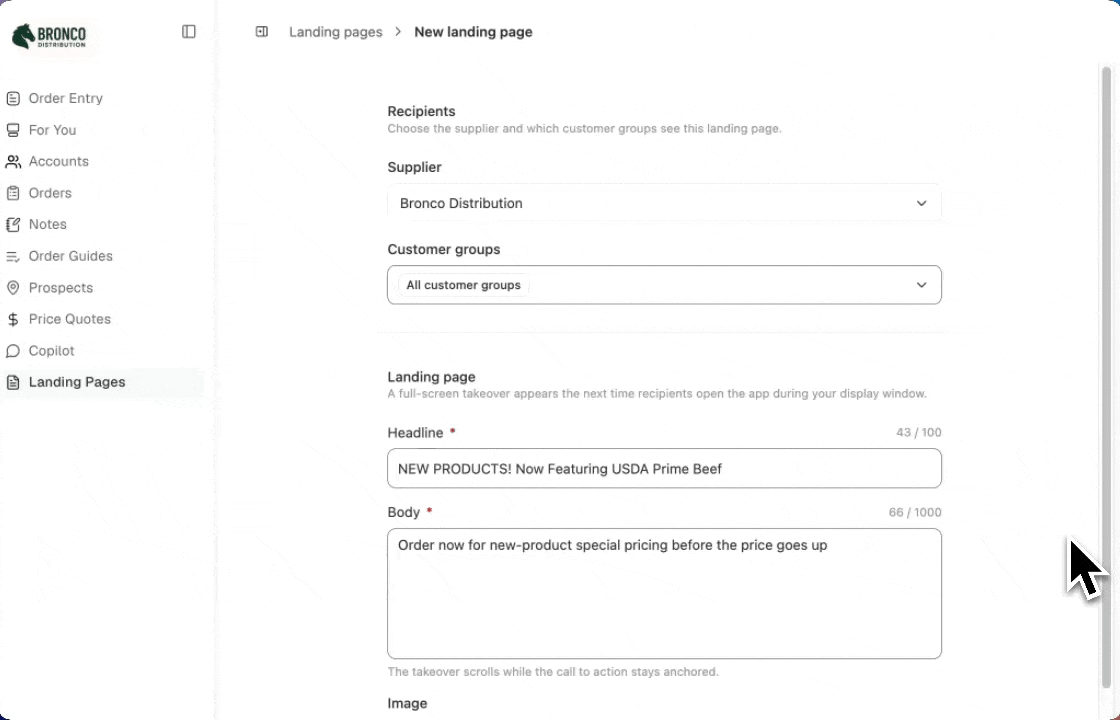This screenshot has width=1120, height=720.
Task: Click the page vertical scrollbar
Action: click(1106, 379)
